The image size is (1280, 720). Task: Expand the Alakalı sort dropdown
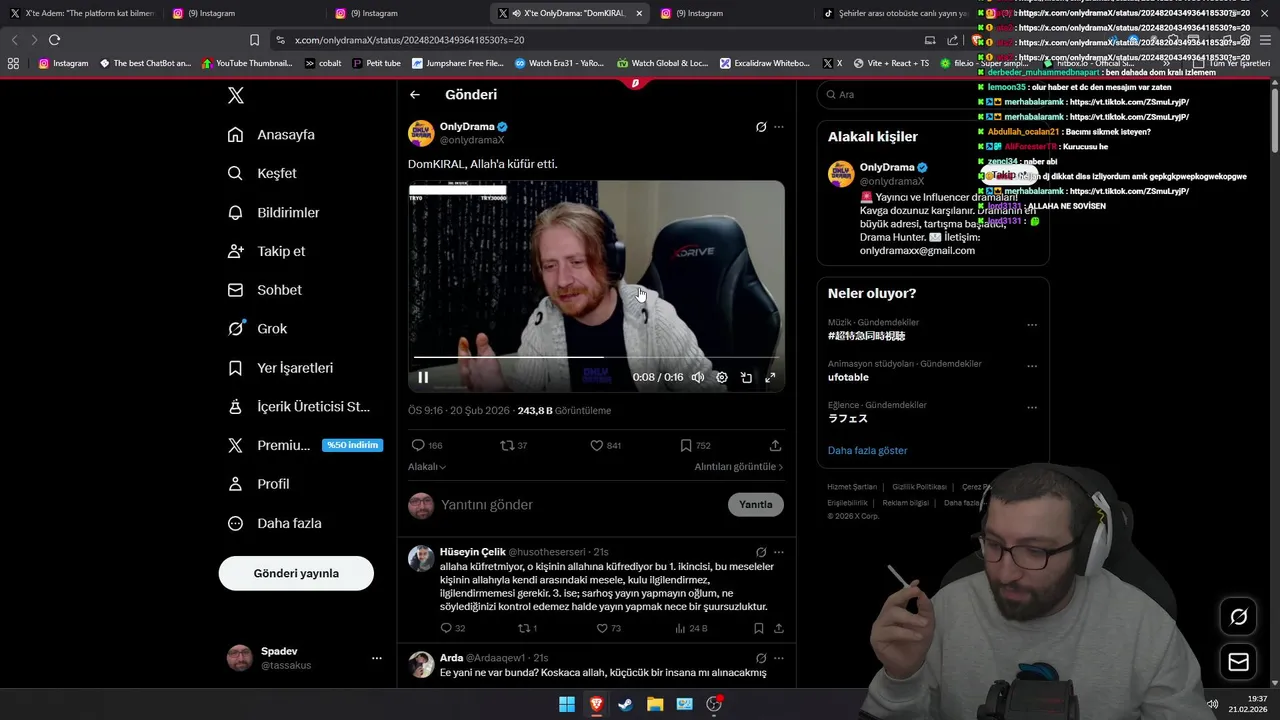point(427,467)
